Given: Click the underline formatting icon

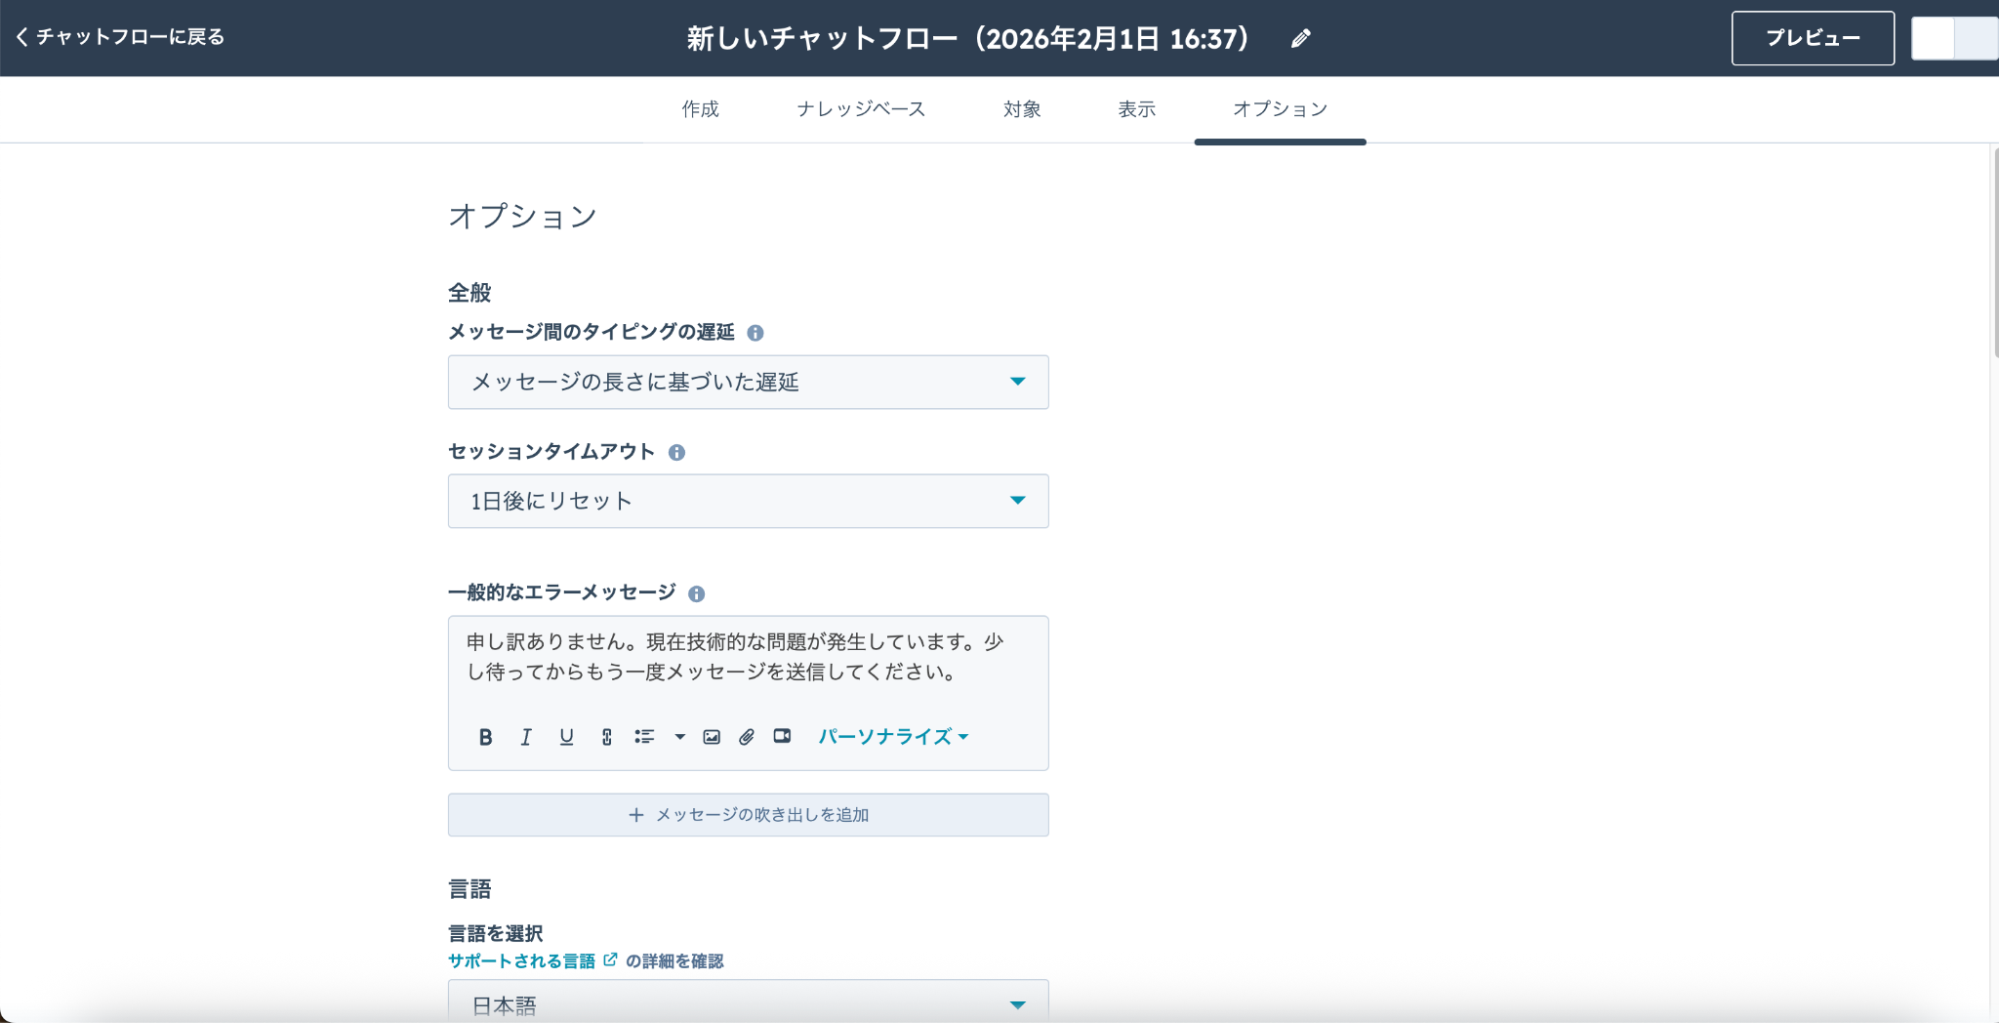Looking at the screenshot, I should coord(566,737).
